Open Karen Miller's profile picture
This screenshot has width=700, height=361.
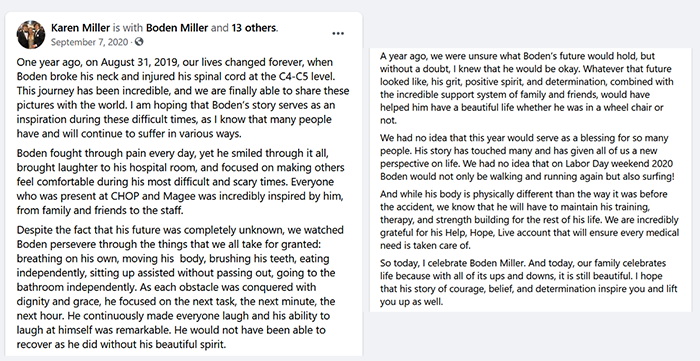point(31,34)
